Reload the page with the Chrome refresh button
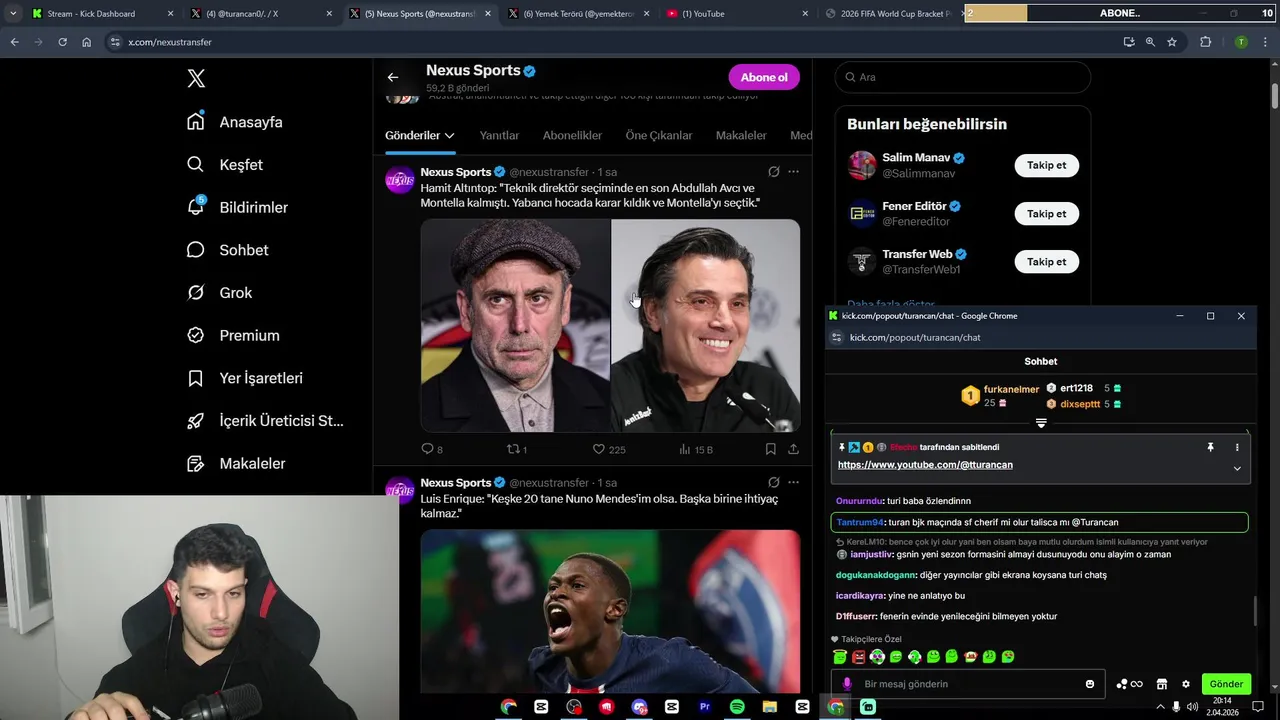The height and width of the screenshot is (720, 1280). click(62, 42)
